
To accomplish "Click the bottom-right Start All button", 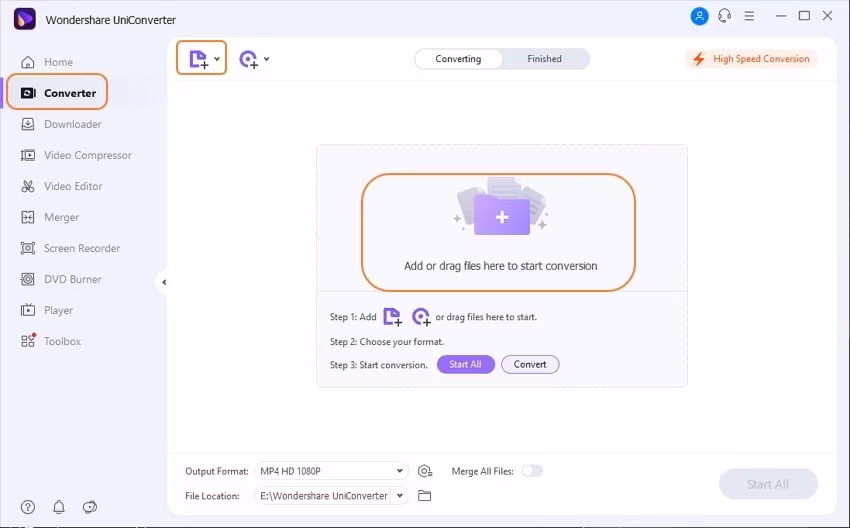I will pos(768,484).
